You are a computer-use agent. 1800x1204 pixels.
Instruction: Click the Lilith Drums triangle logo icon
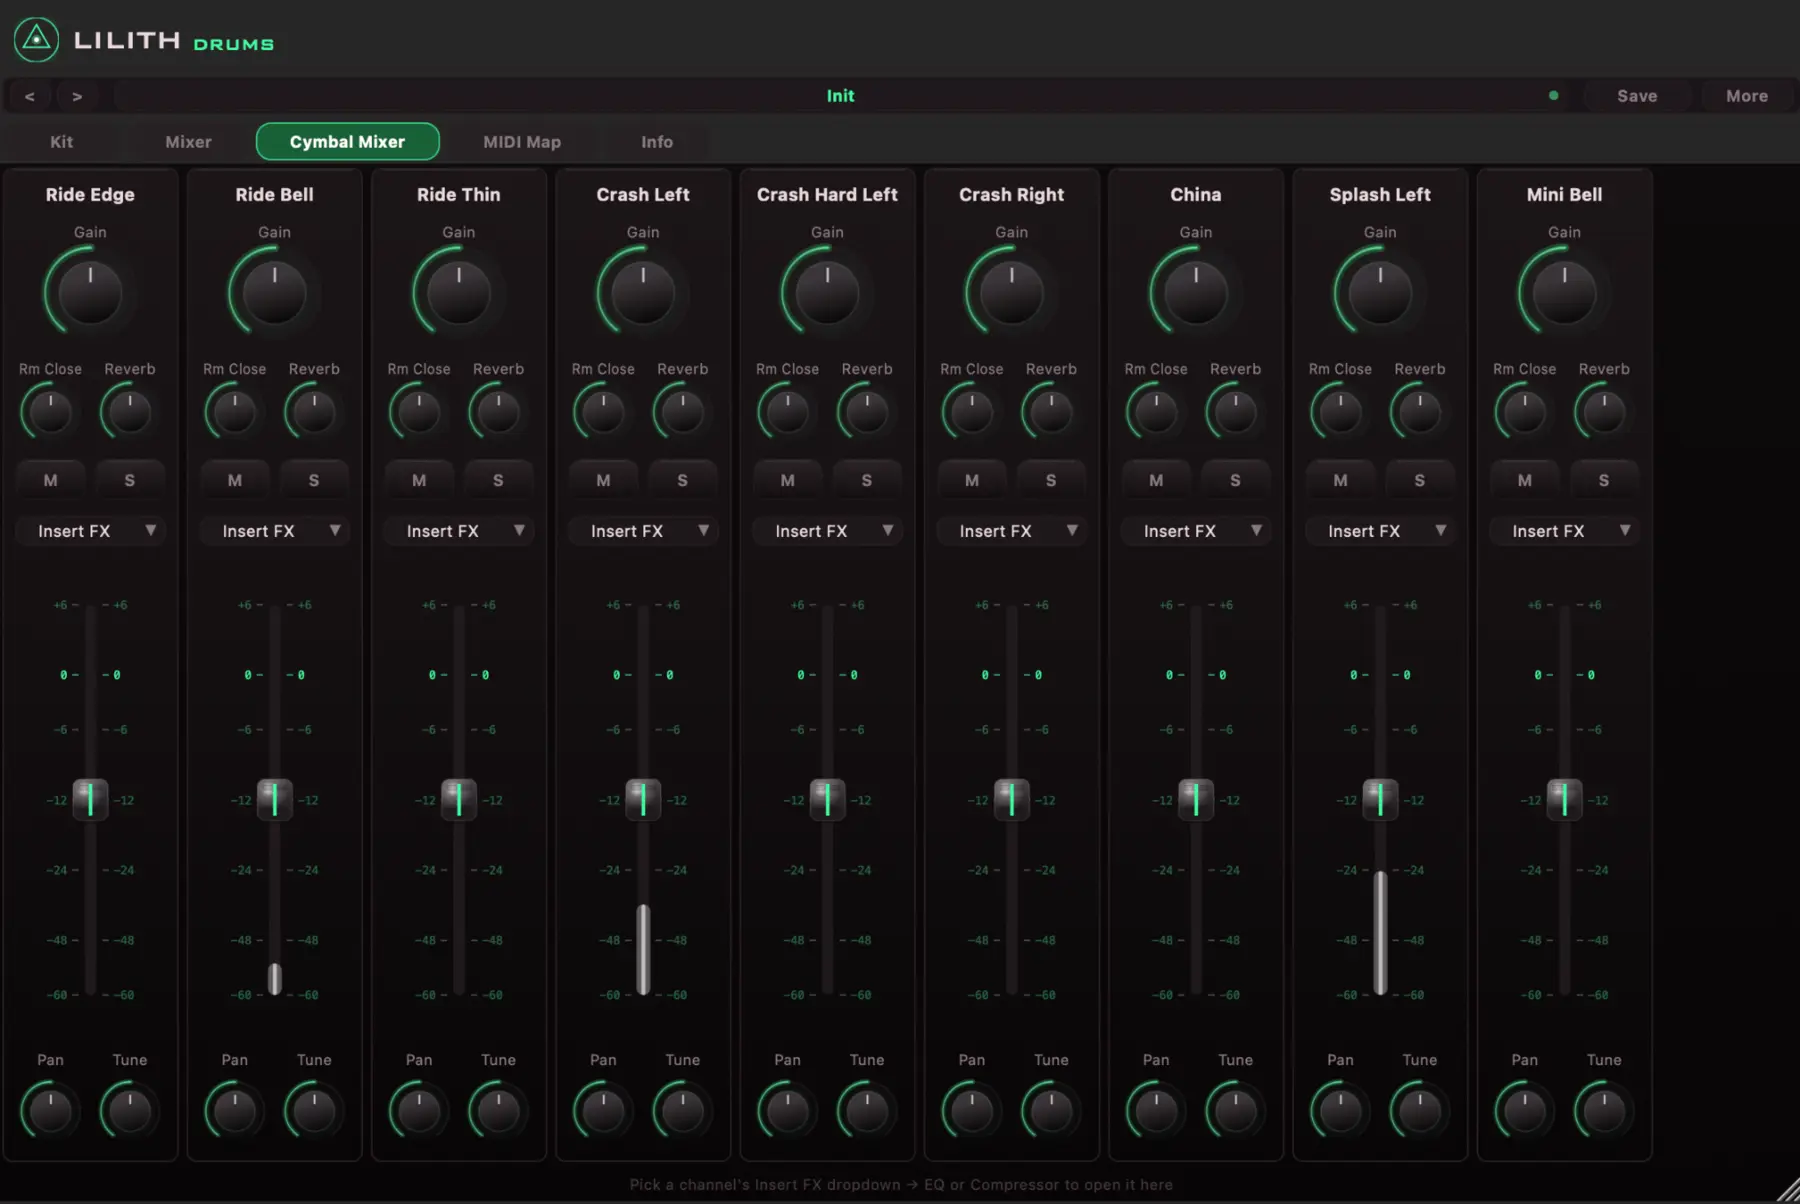36,40
